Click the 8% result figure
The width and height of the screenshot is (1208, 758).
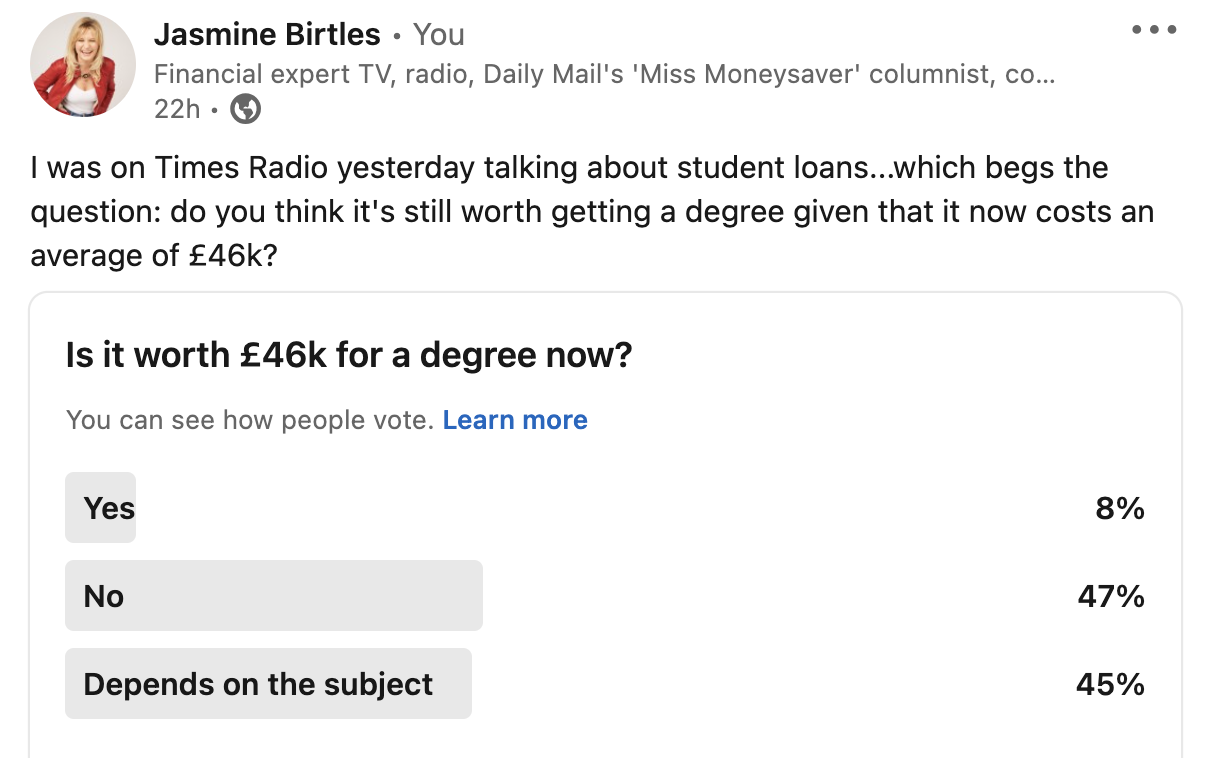[x=1119, y=509]
